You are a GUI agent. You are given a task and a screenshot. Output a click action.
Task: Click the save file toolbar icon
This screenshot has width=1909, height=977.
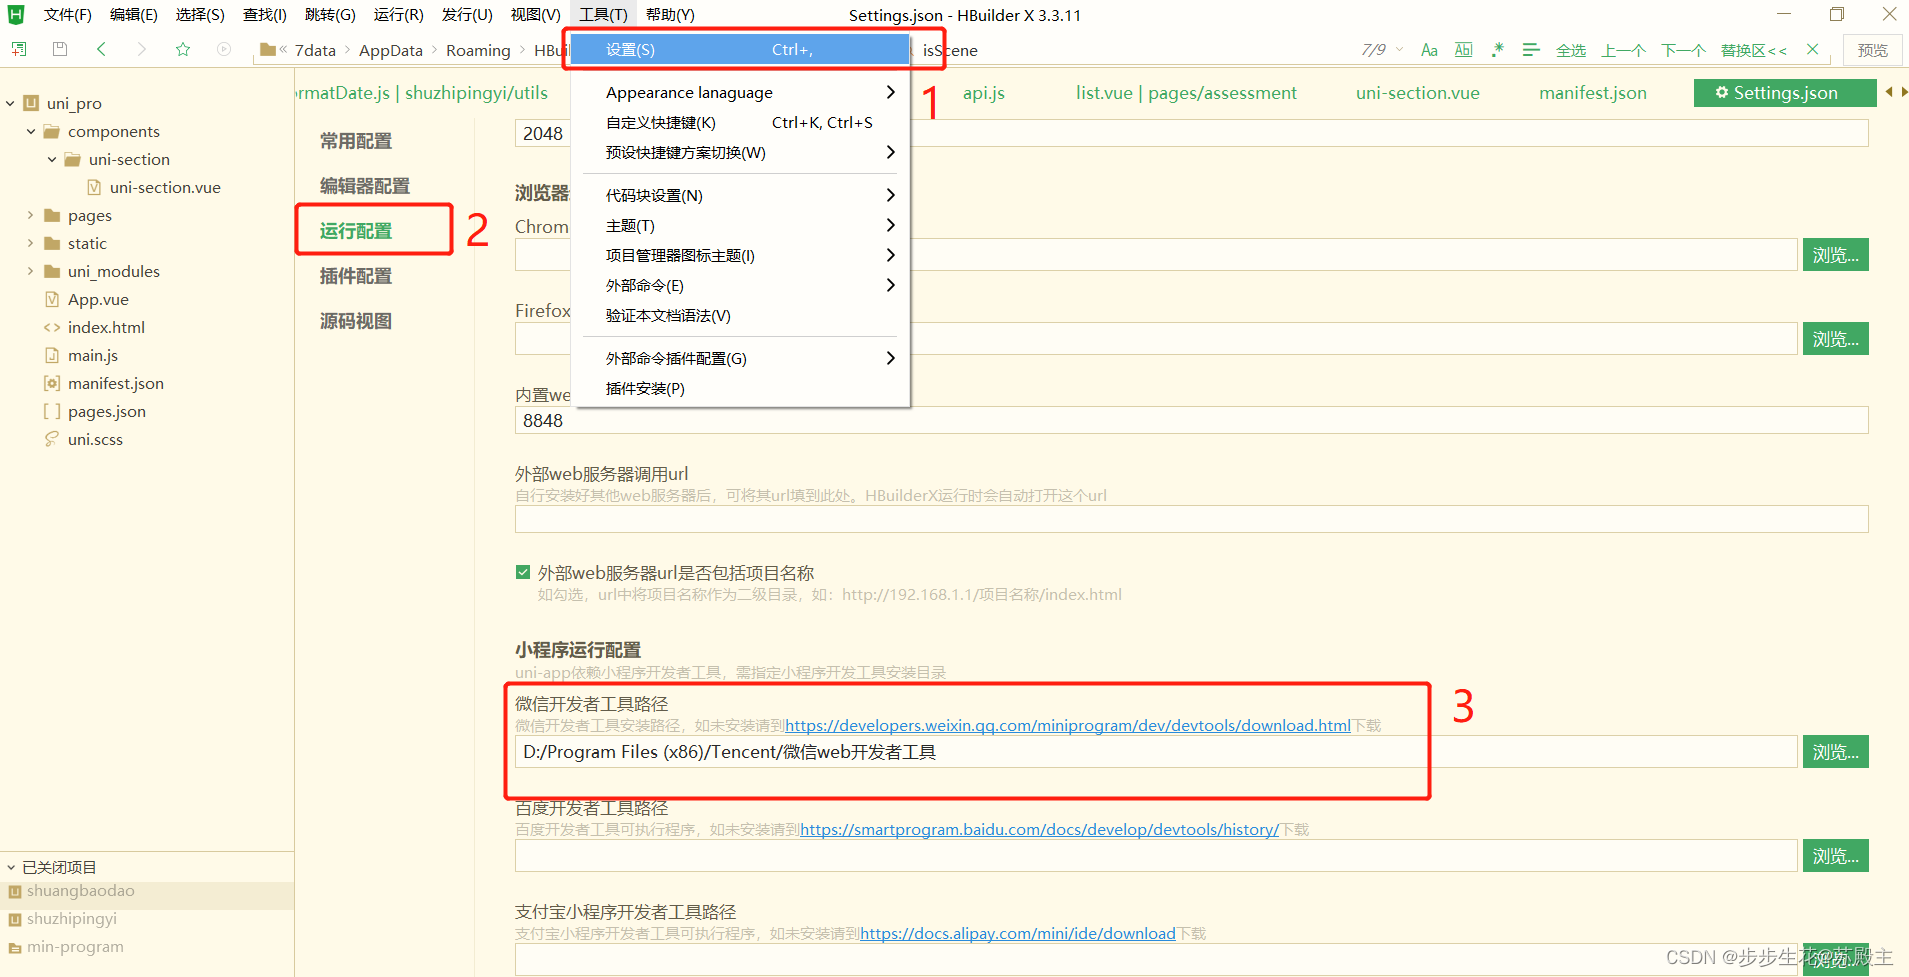coord(60,49)
